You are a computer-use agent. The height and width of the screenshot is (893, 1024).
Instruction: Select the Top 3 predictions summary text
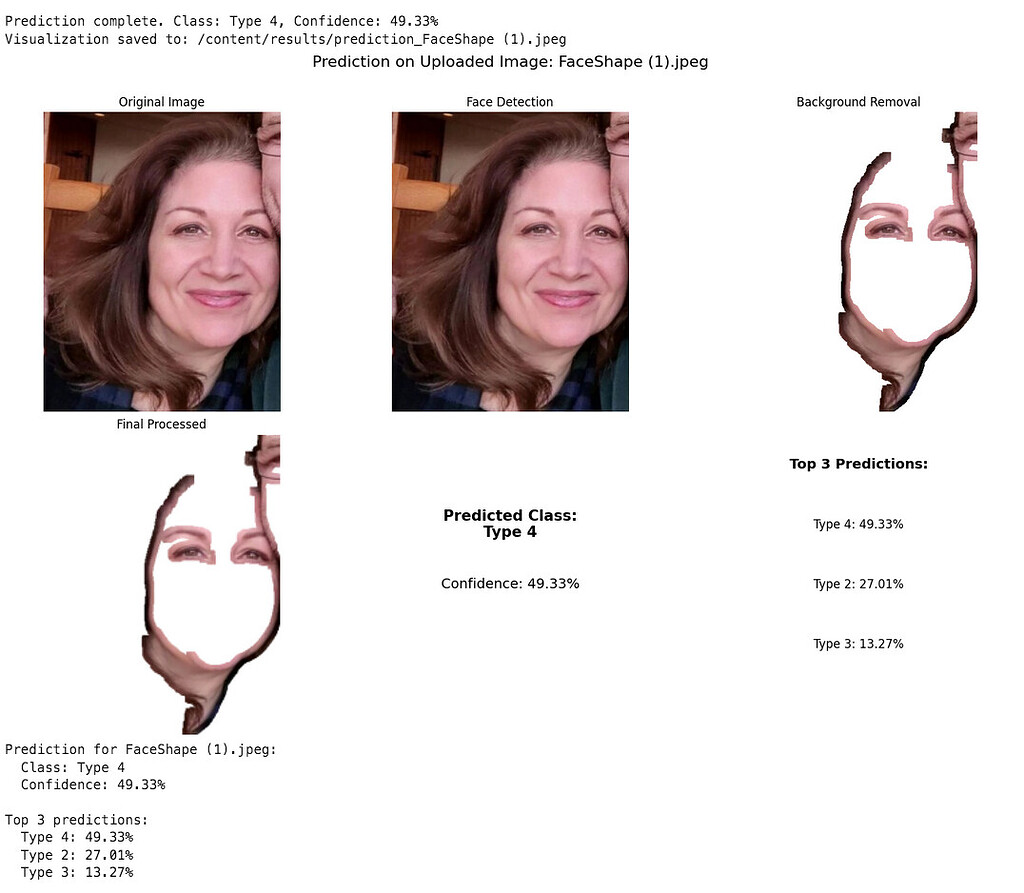[75, 819]
